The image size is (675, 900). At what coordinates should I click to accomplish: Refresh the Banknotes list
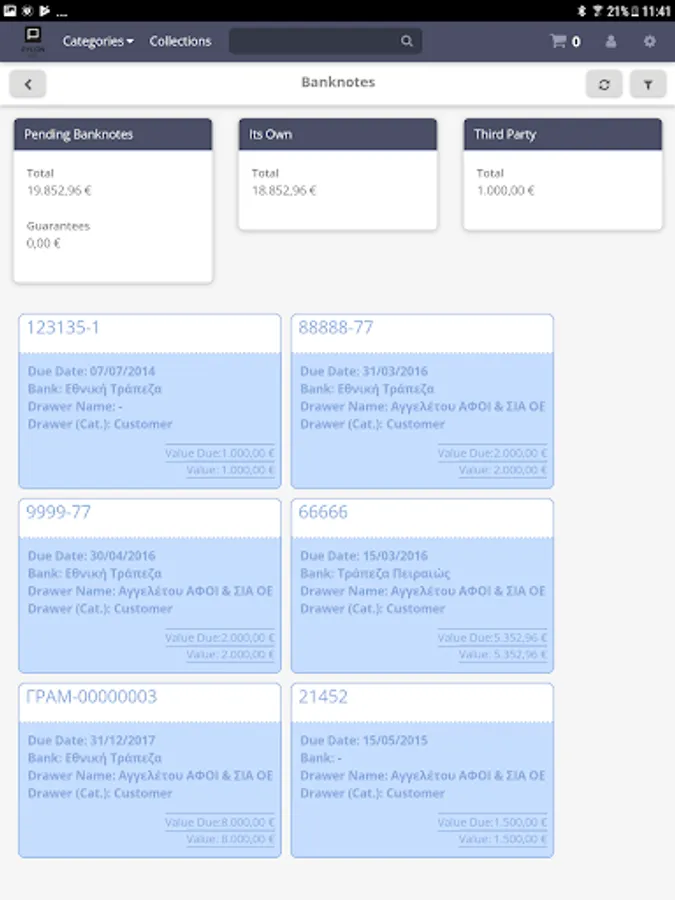604,84
